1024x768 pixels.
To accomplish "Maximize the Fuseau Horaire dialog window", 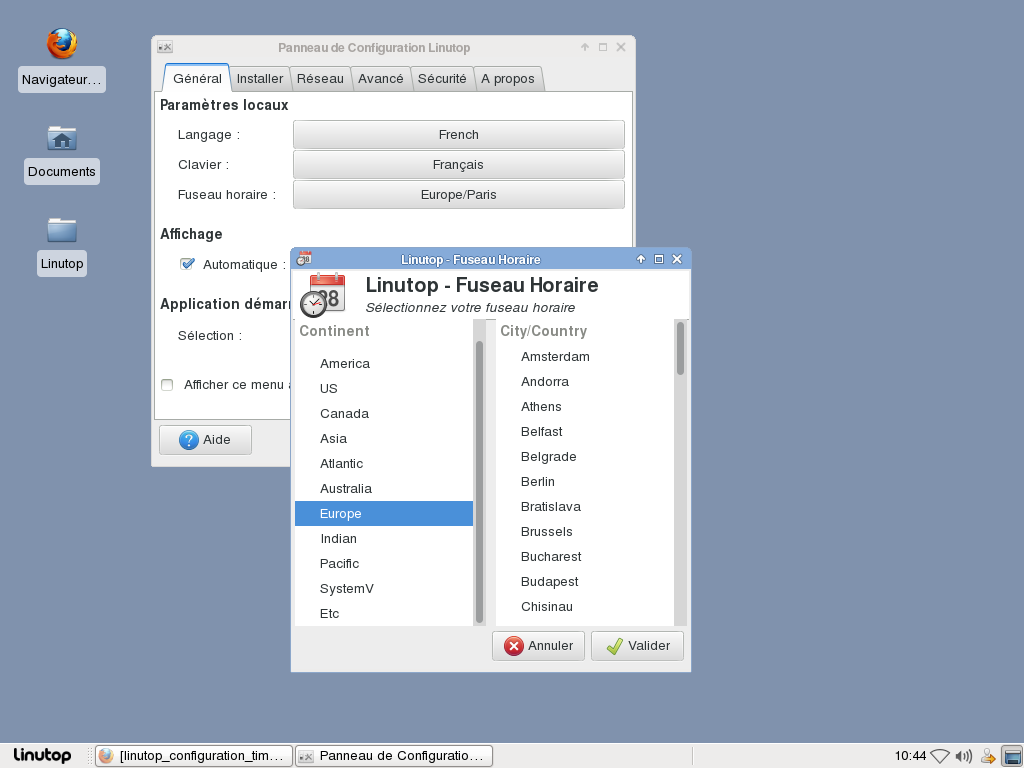I will [659, 259].
